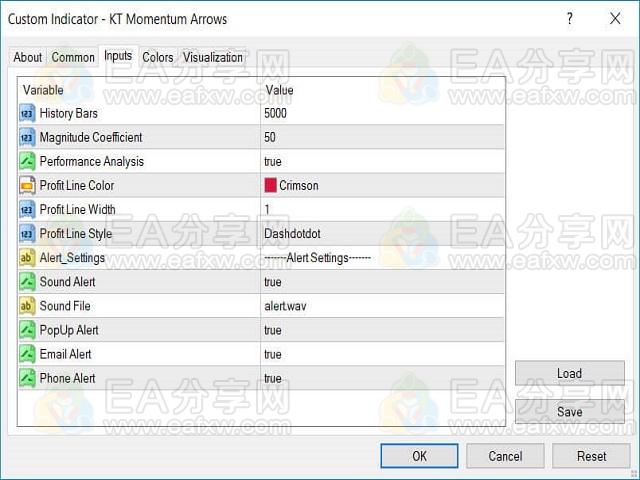Screen dimensions: 640x480
Task: Select the Magnitude Coefficient value 50
Action: (270, 137)
